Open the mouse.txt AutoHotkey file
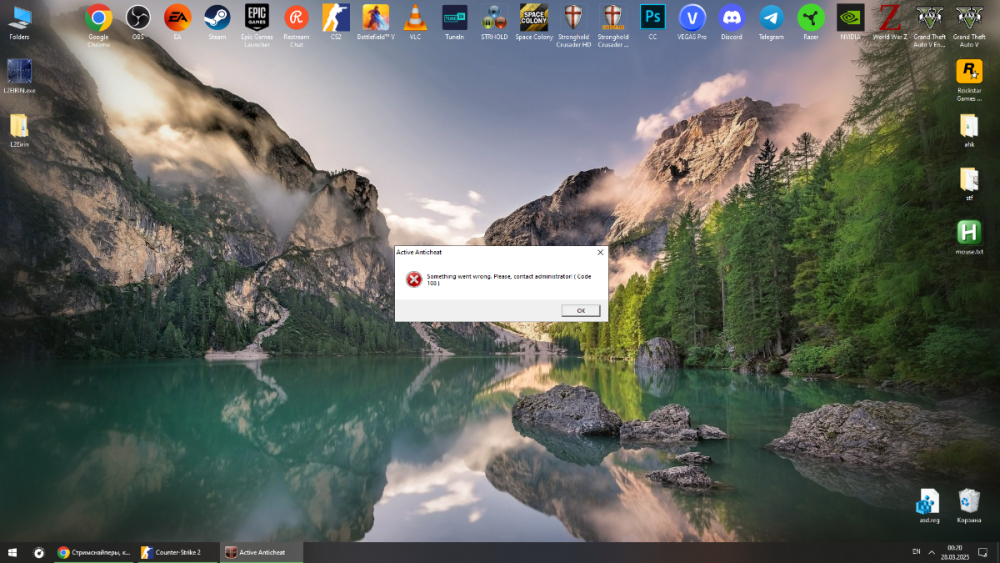The image size is (1000, 563). pos(968,233)
